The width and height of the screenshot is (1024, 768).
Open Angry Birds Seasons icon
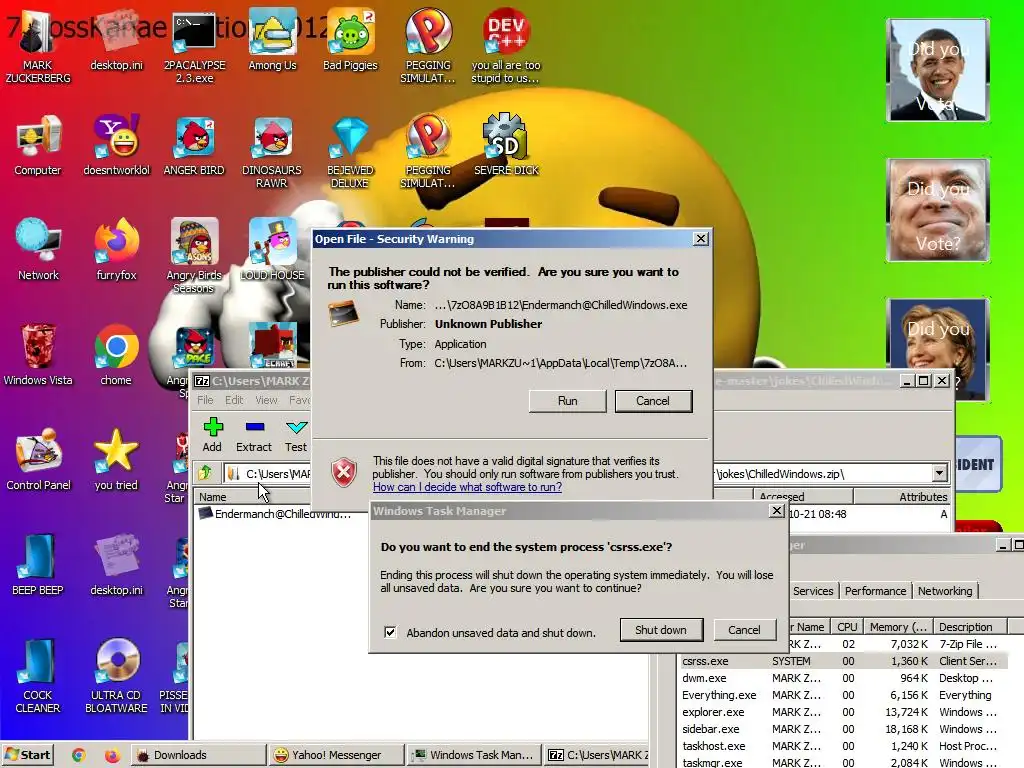(x=194, y=257)
